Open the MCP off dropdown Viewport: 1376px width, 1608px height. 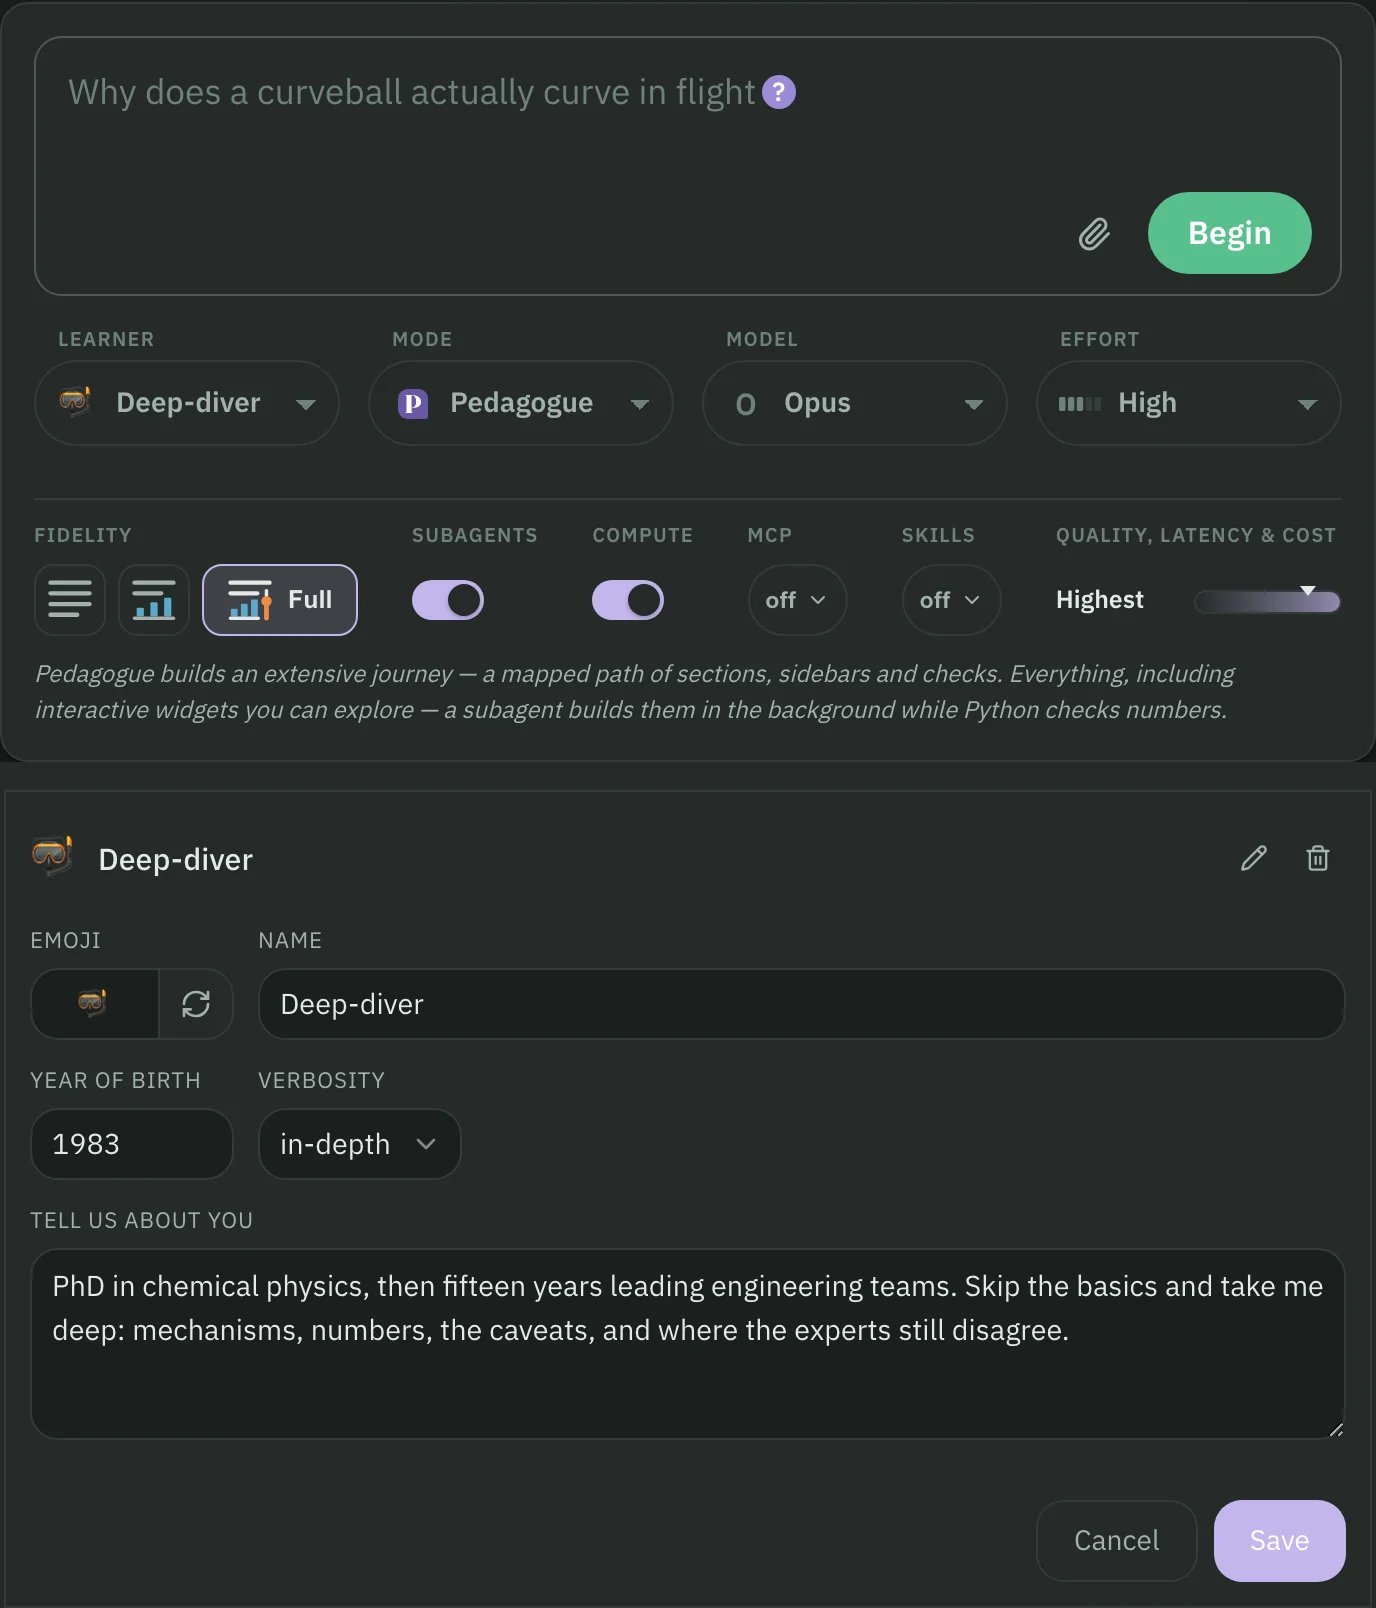[x=797, y=600]
